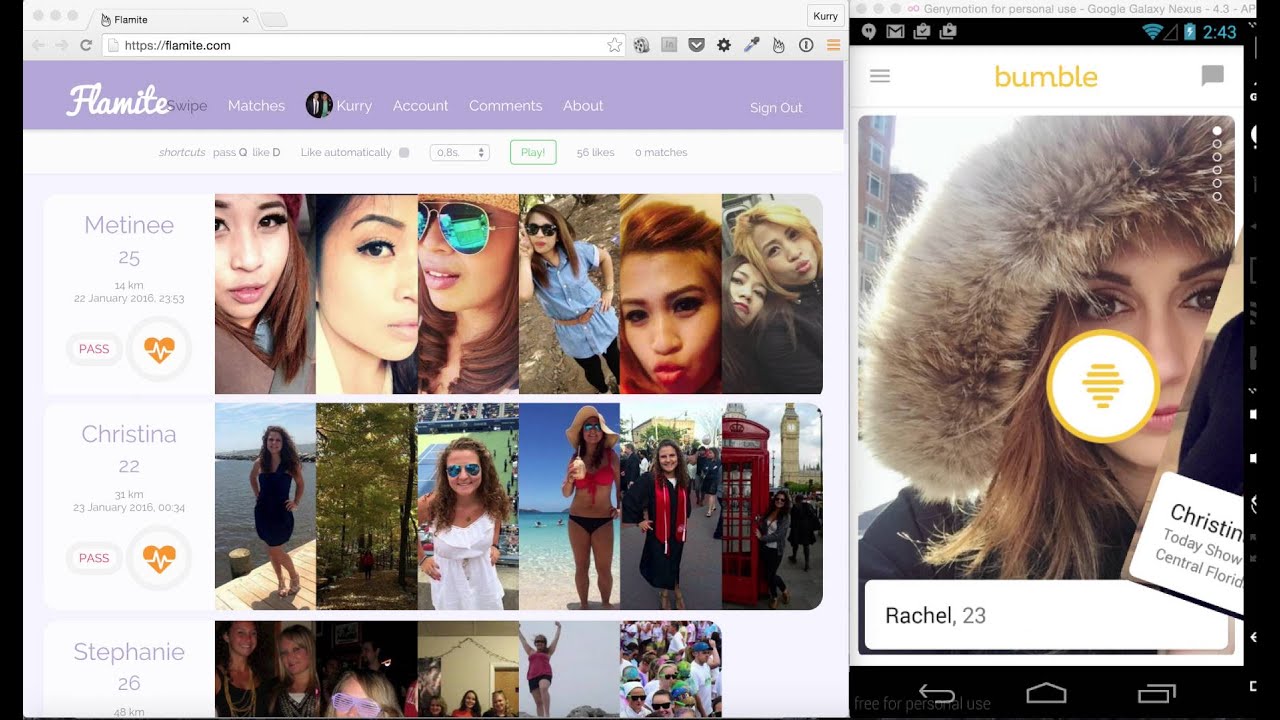This screenshot has height=720, width=1280.
Task: Toggle the Like automatically switch
Action: pos(404,153)
